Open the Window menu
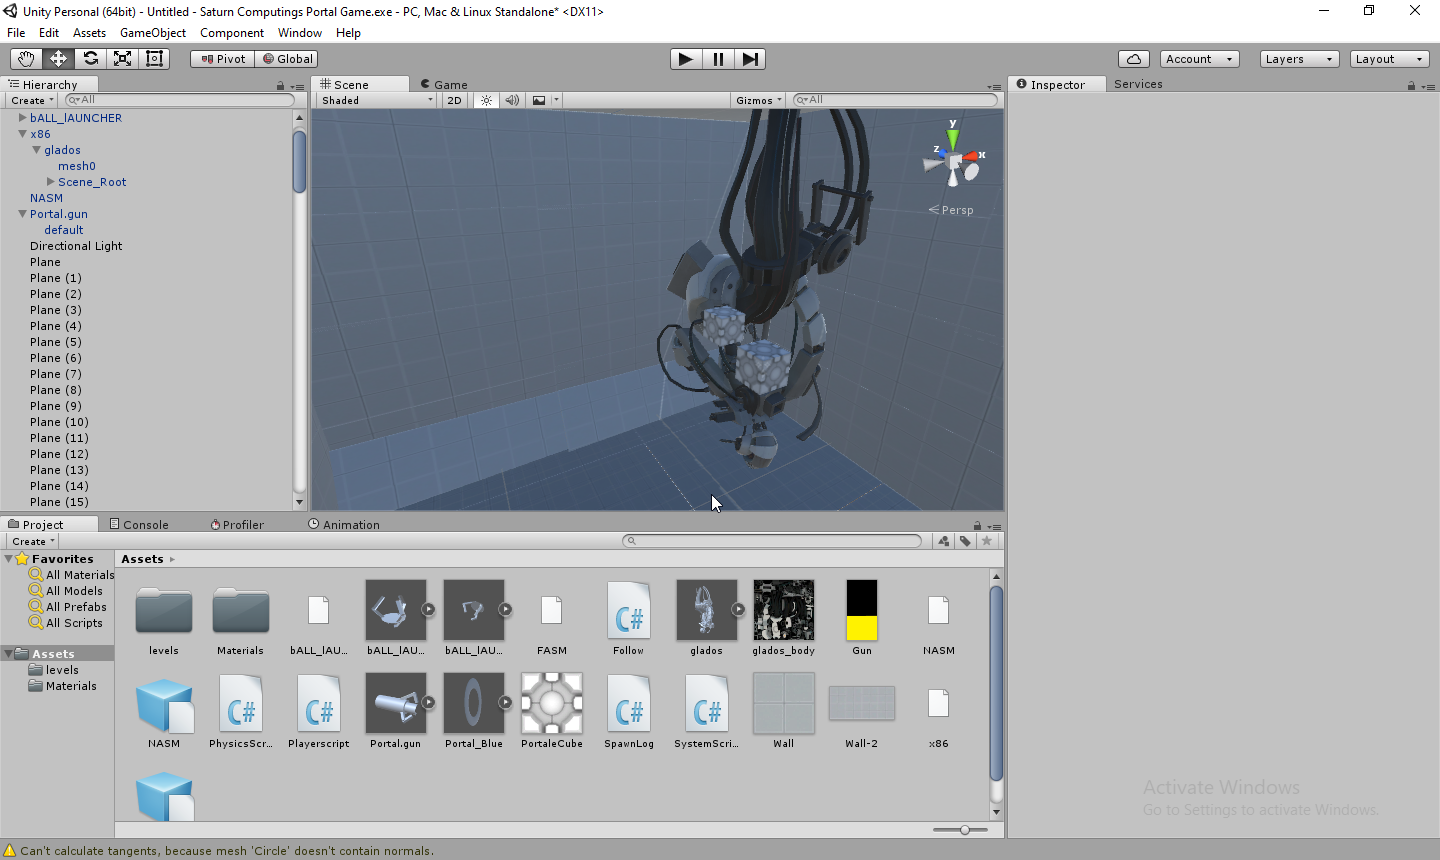The image size is (1440, 860). pos(300,33)
